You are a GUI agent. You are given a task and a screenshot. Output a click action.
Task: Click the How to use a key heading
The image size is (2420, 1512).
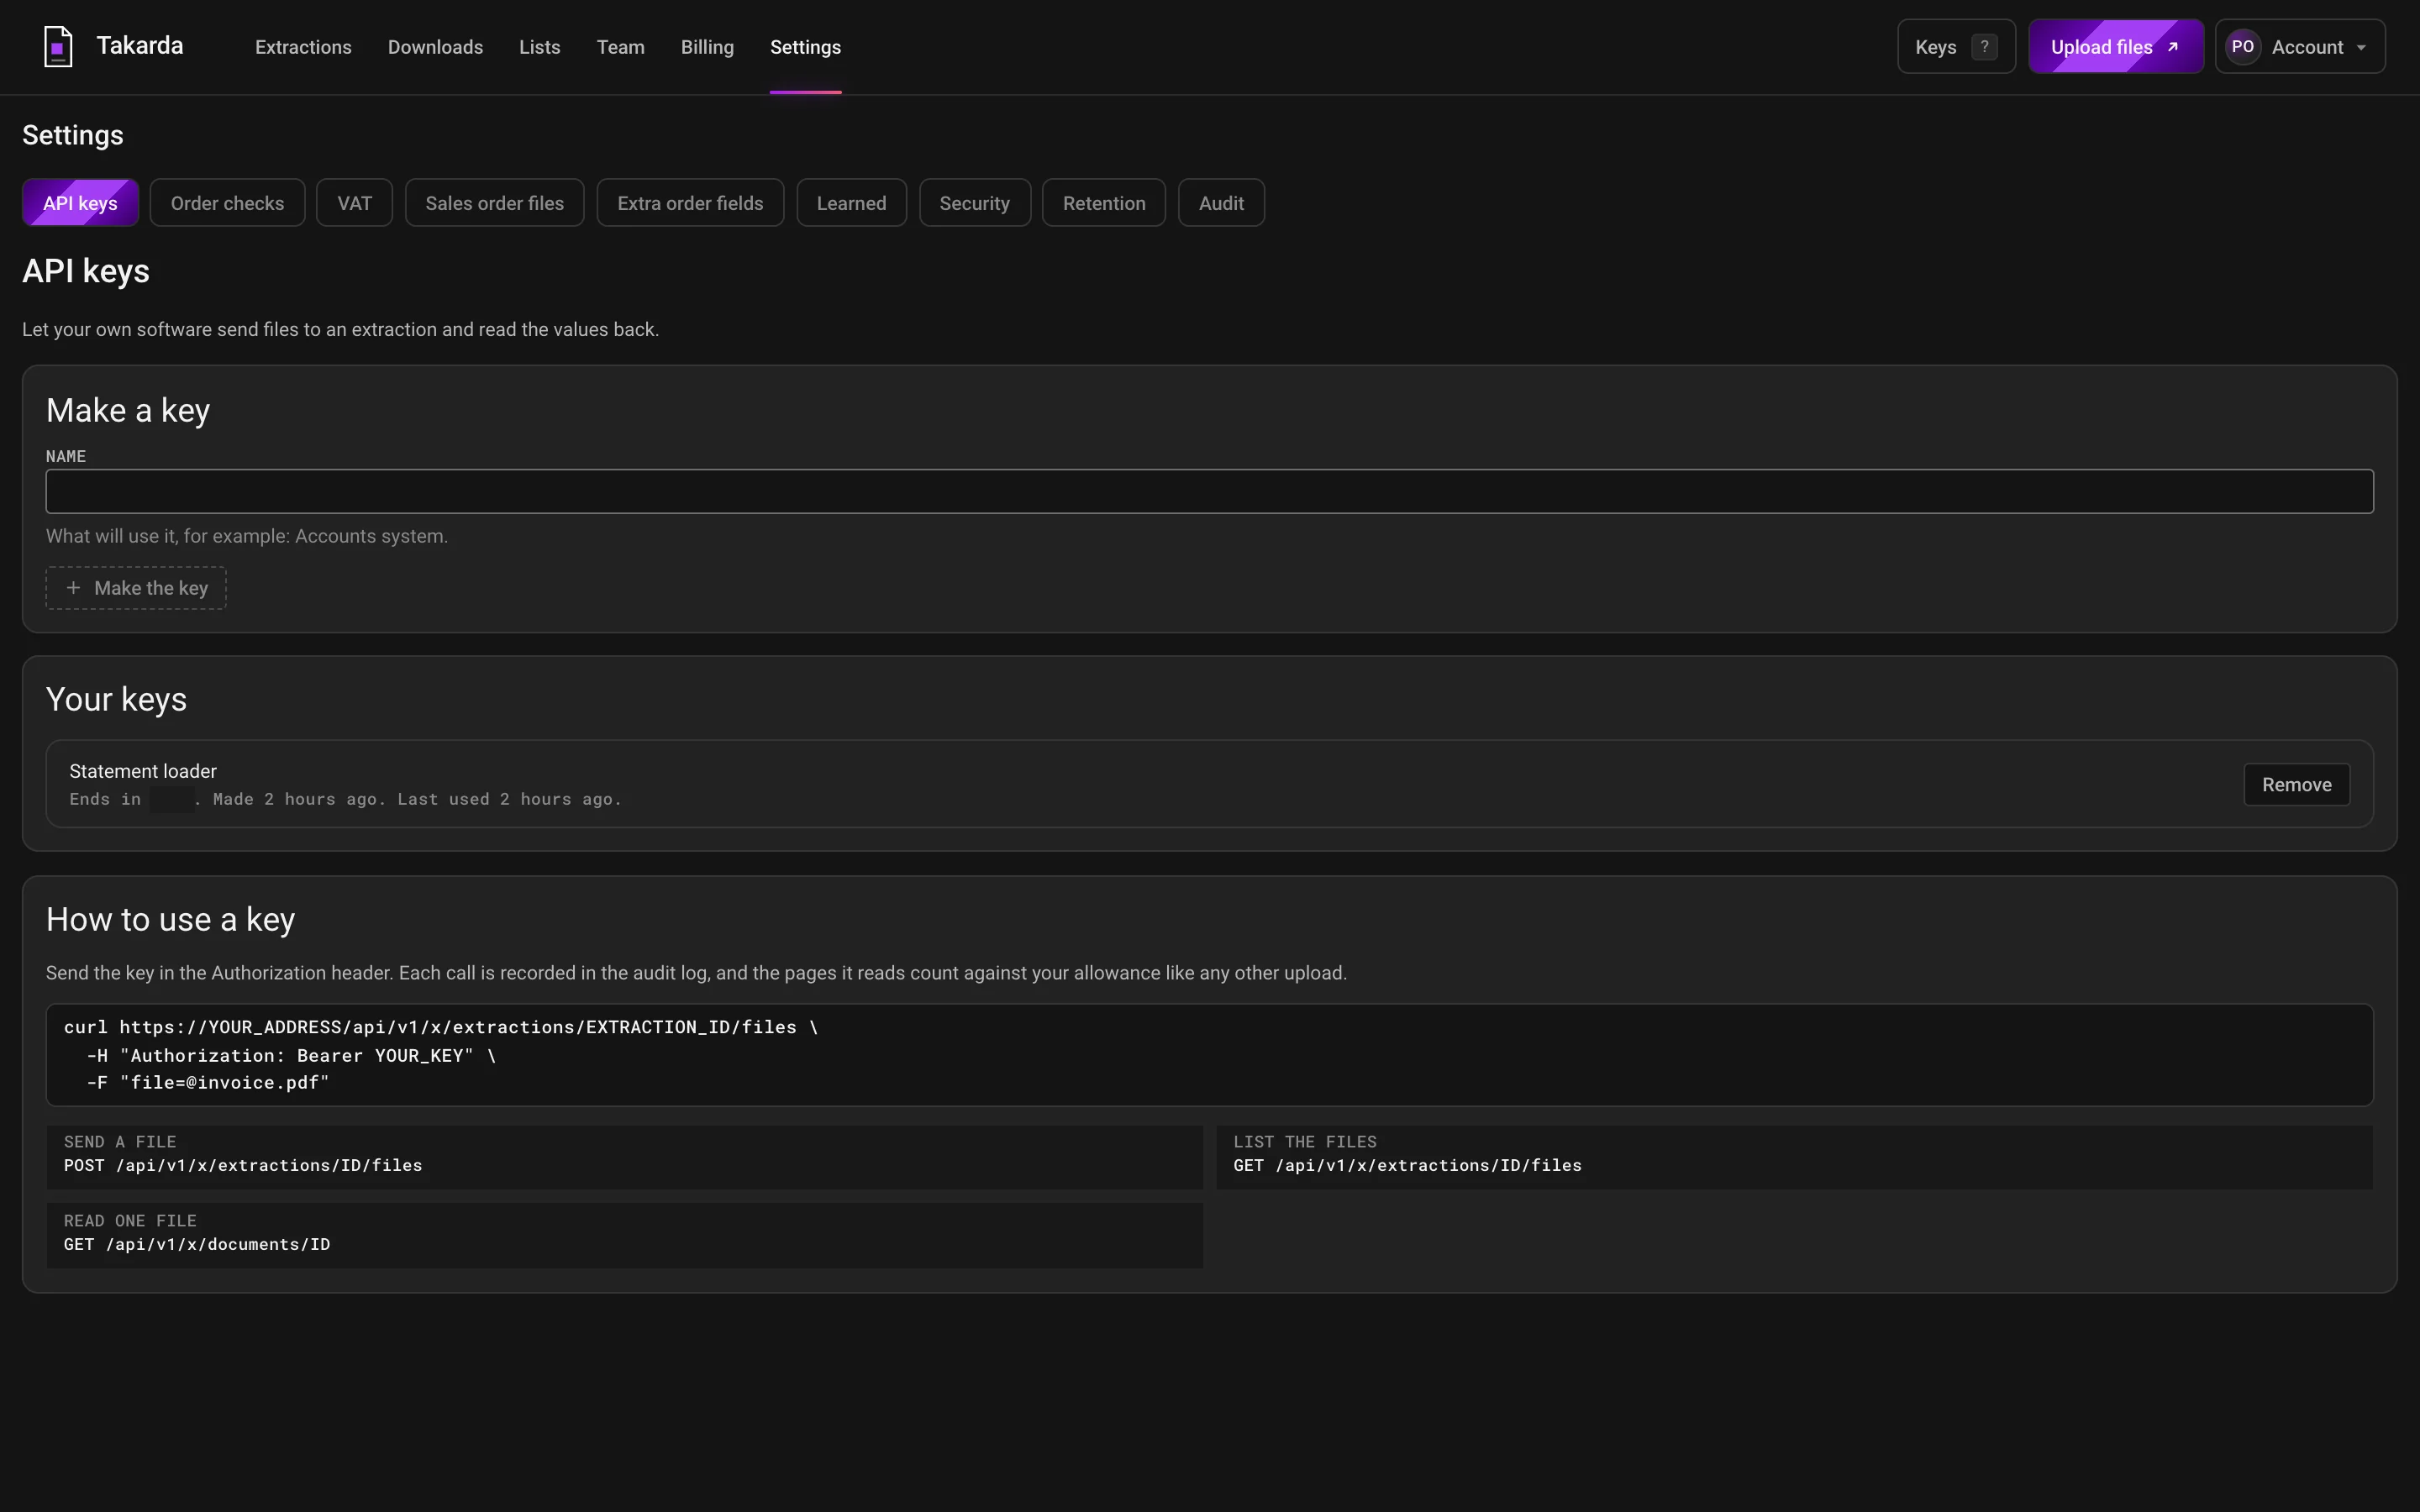(170, 919)
